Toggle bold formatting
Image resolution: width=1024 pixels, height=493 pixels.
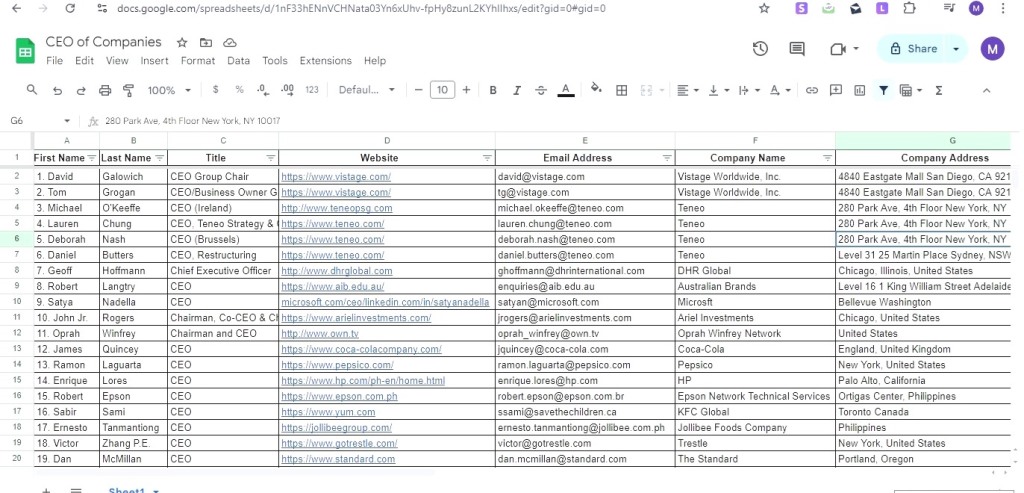(x=493, y=90)
